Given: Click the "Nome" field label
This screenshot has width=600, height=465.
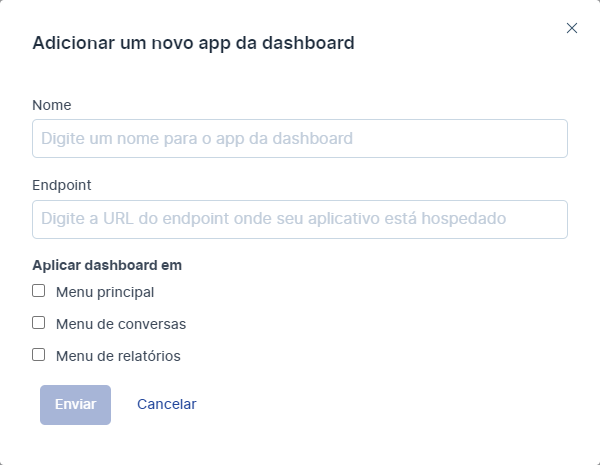Looking at the screenshot, I should [52, 105].
